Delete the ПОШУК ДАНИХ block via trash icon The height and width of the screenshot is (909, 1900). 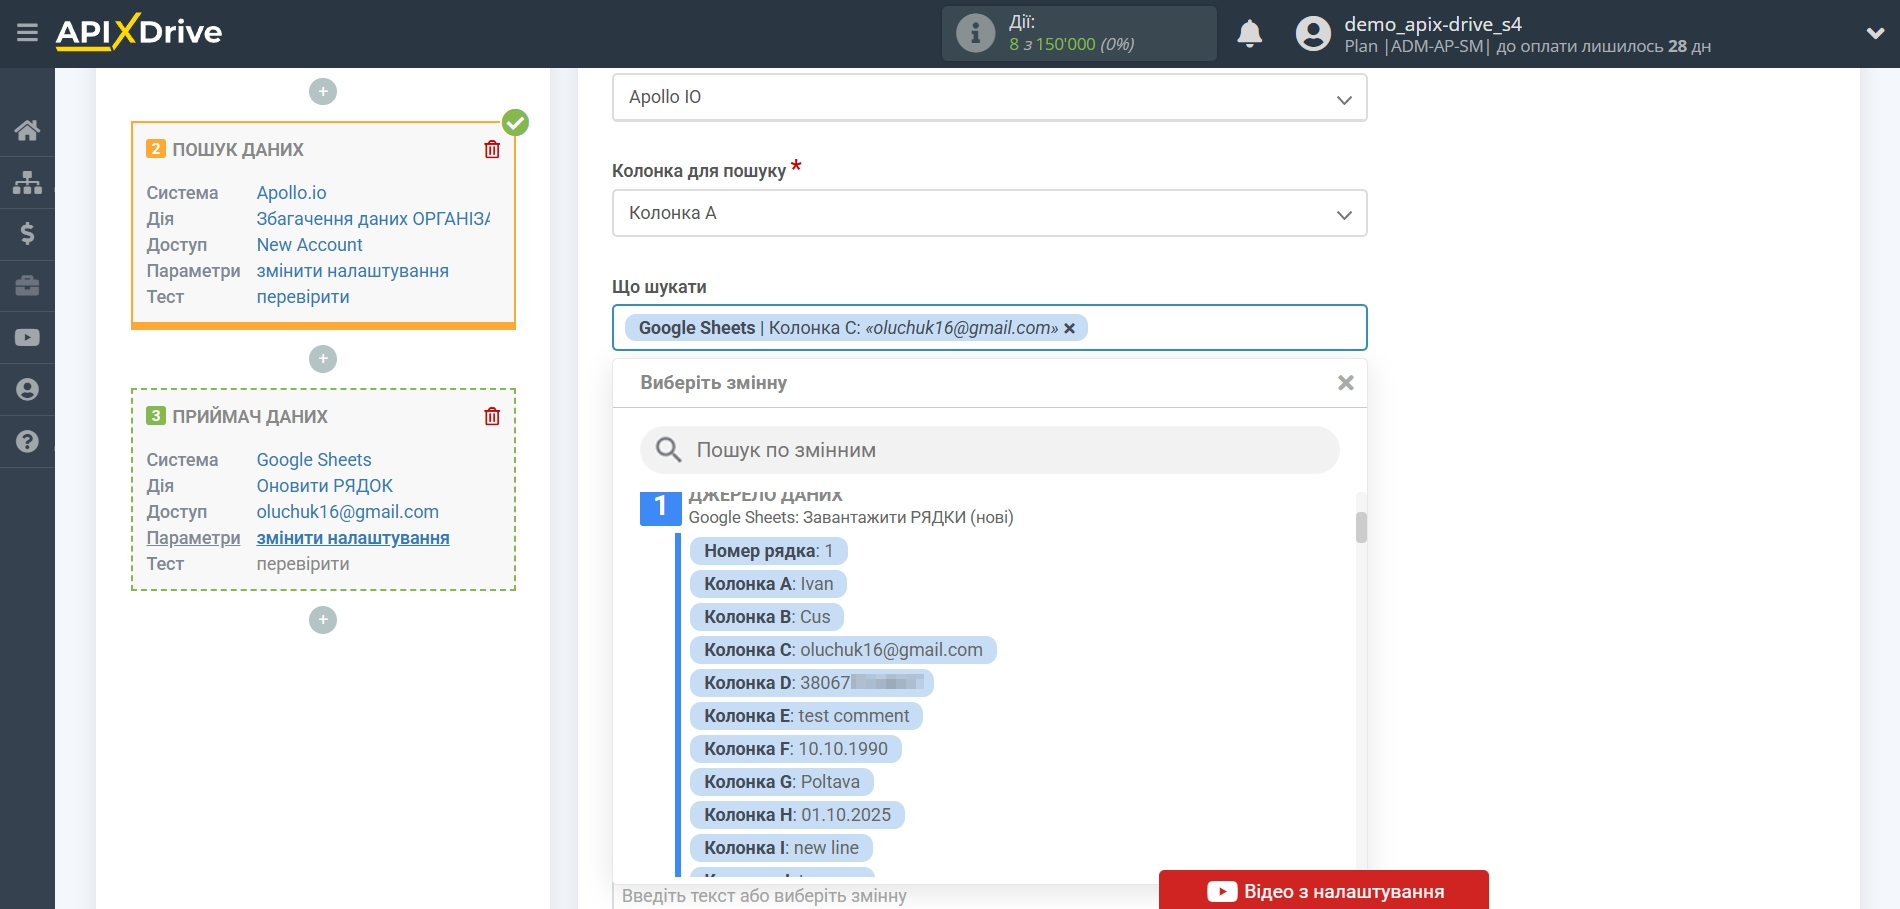pos(491,148)
